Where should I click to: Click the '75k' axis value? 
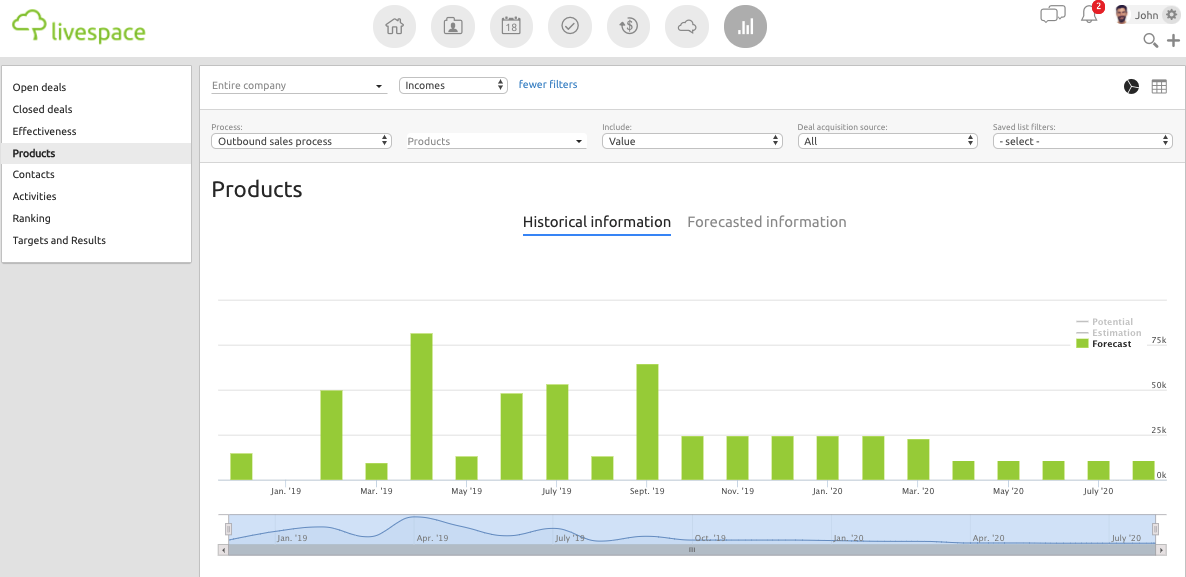coord(1159,340)
